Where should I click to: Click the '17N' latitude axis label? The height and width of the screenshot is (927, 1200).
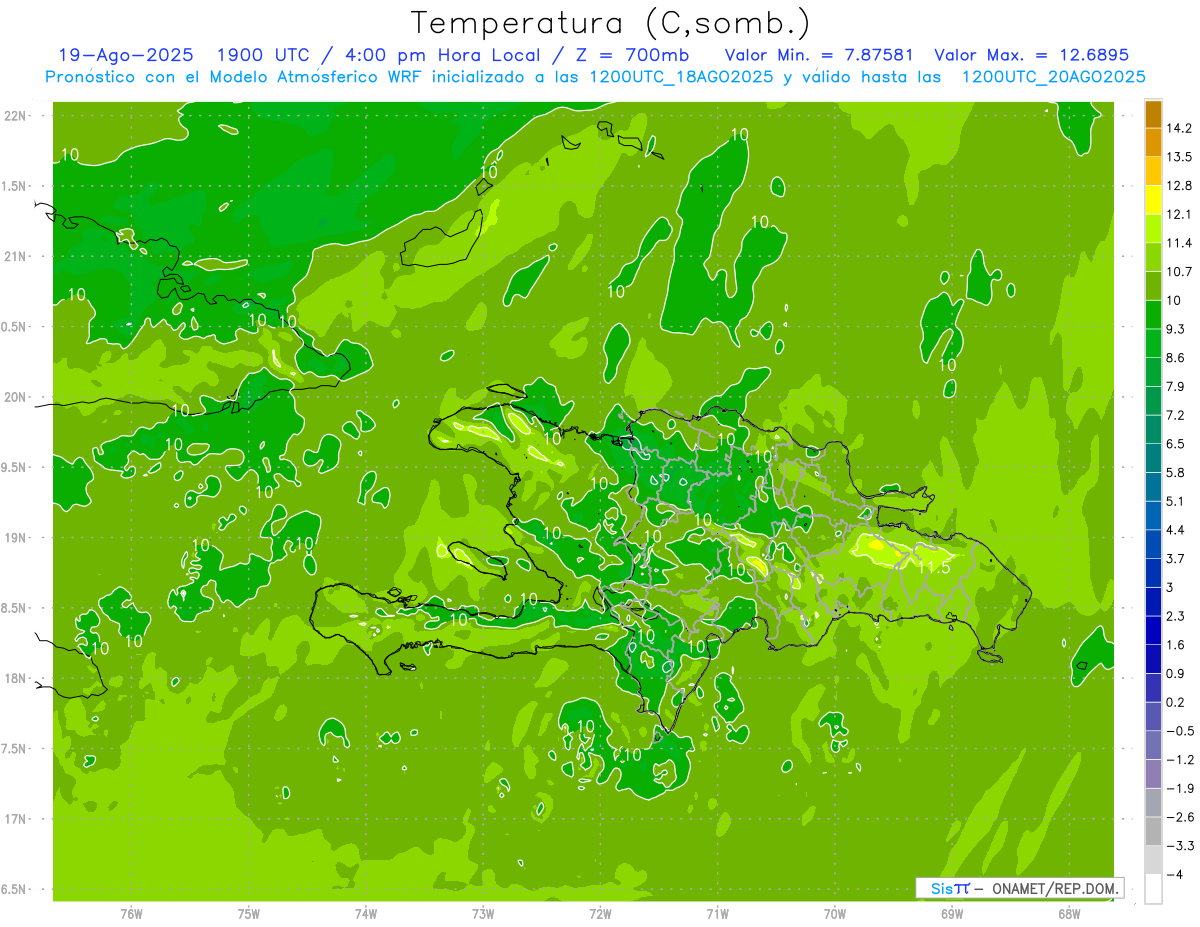tap(14, 819)
